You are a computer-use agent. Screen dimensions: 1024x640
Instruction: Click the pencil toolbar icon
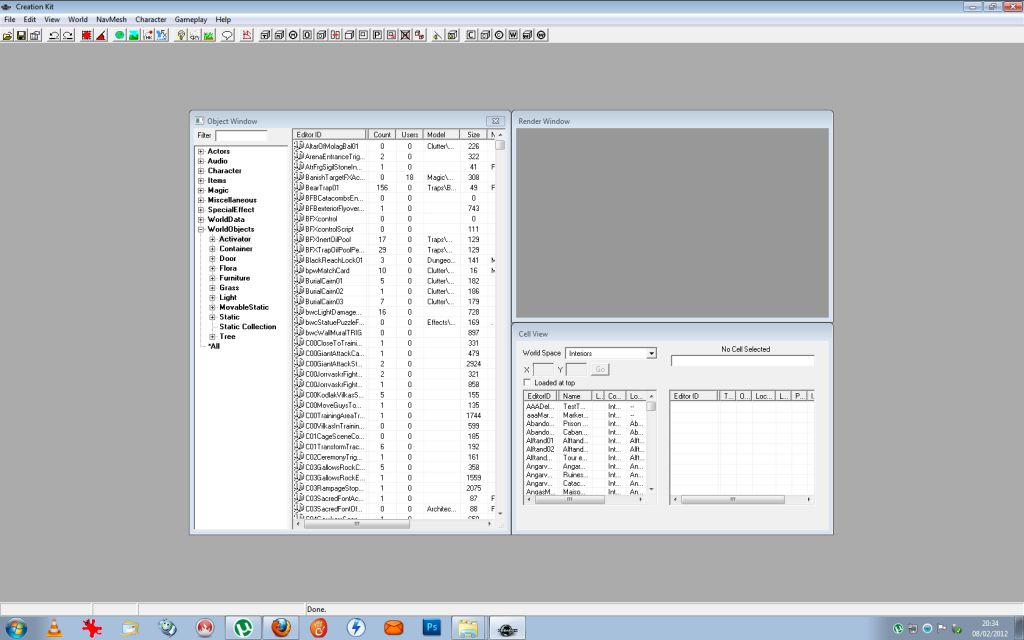438,35
